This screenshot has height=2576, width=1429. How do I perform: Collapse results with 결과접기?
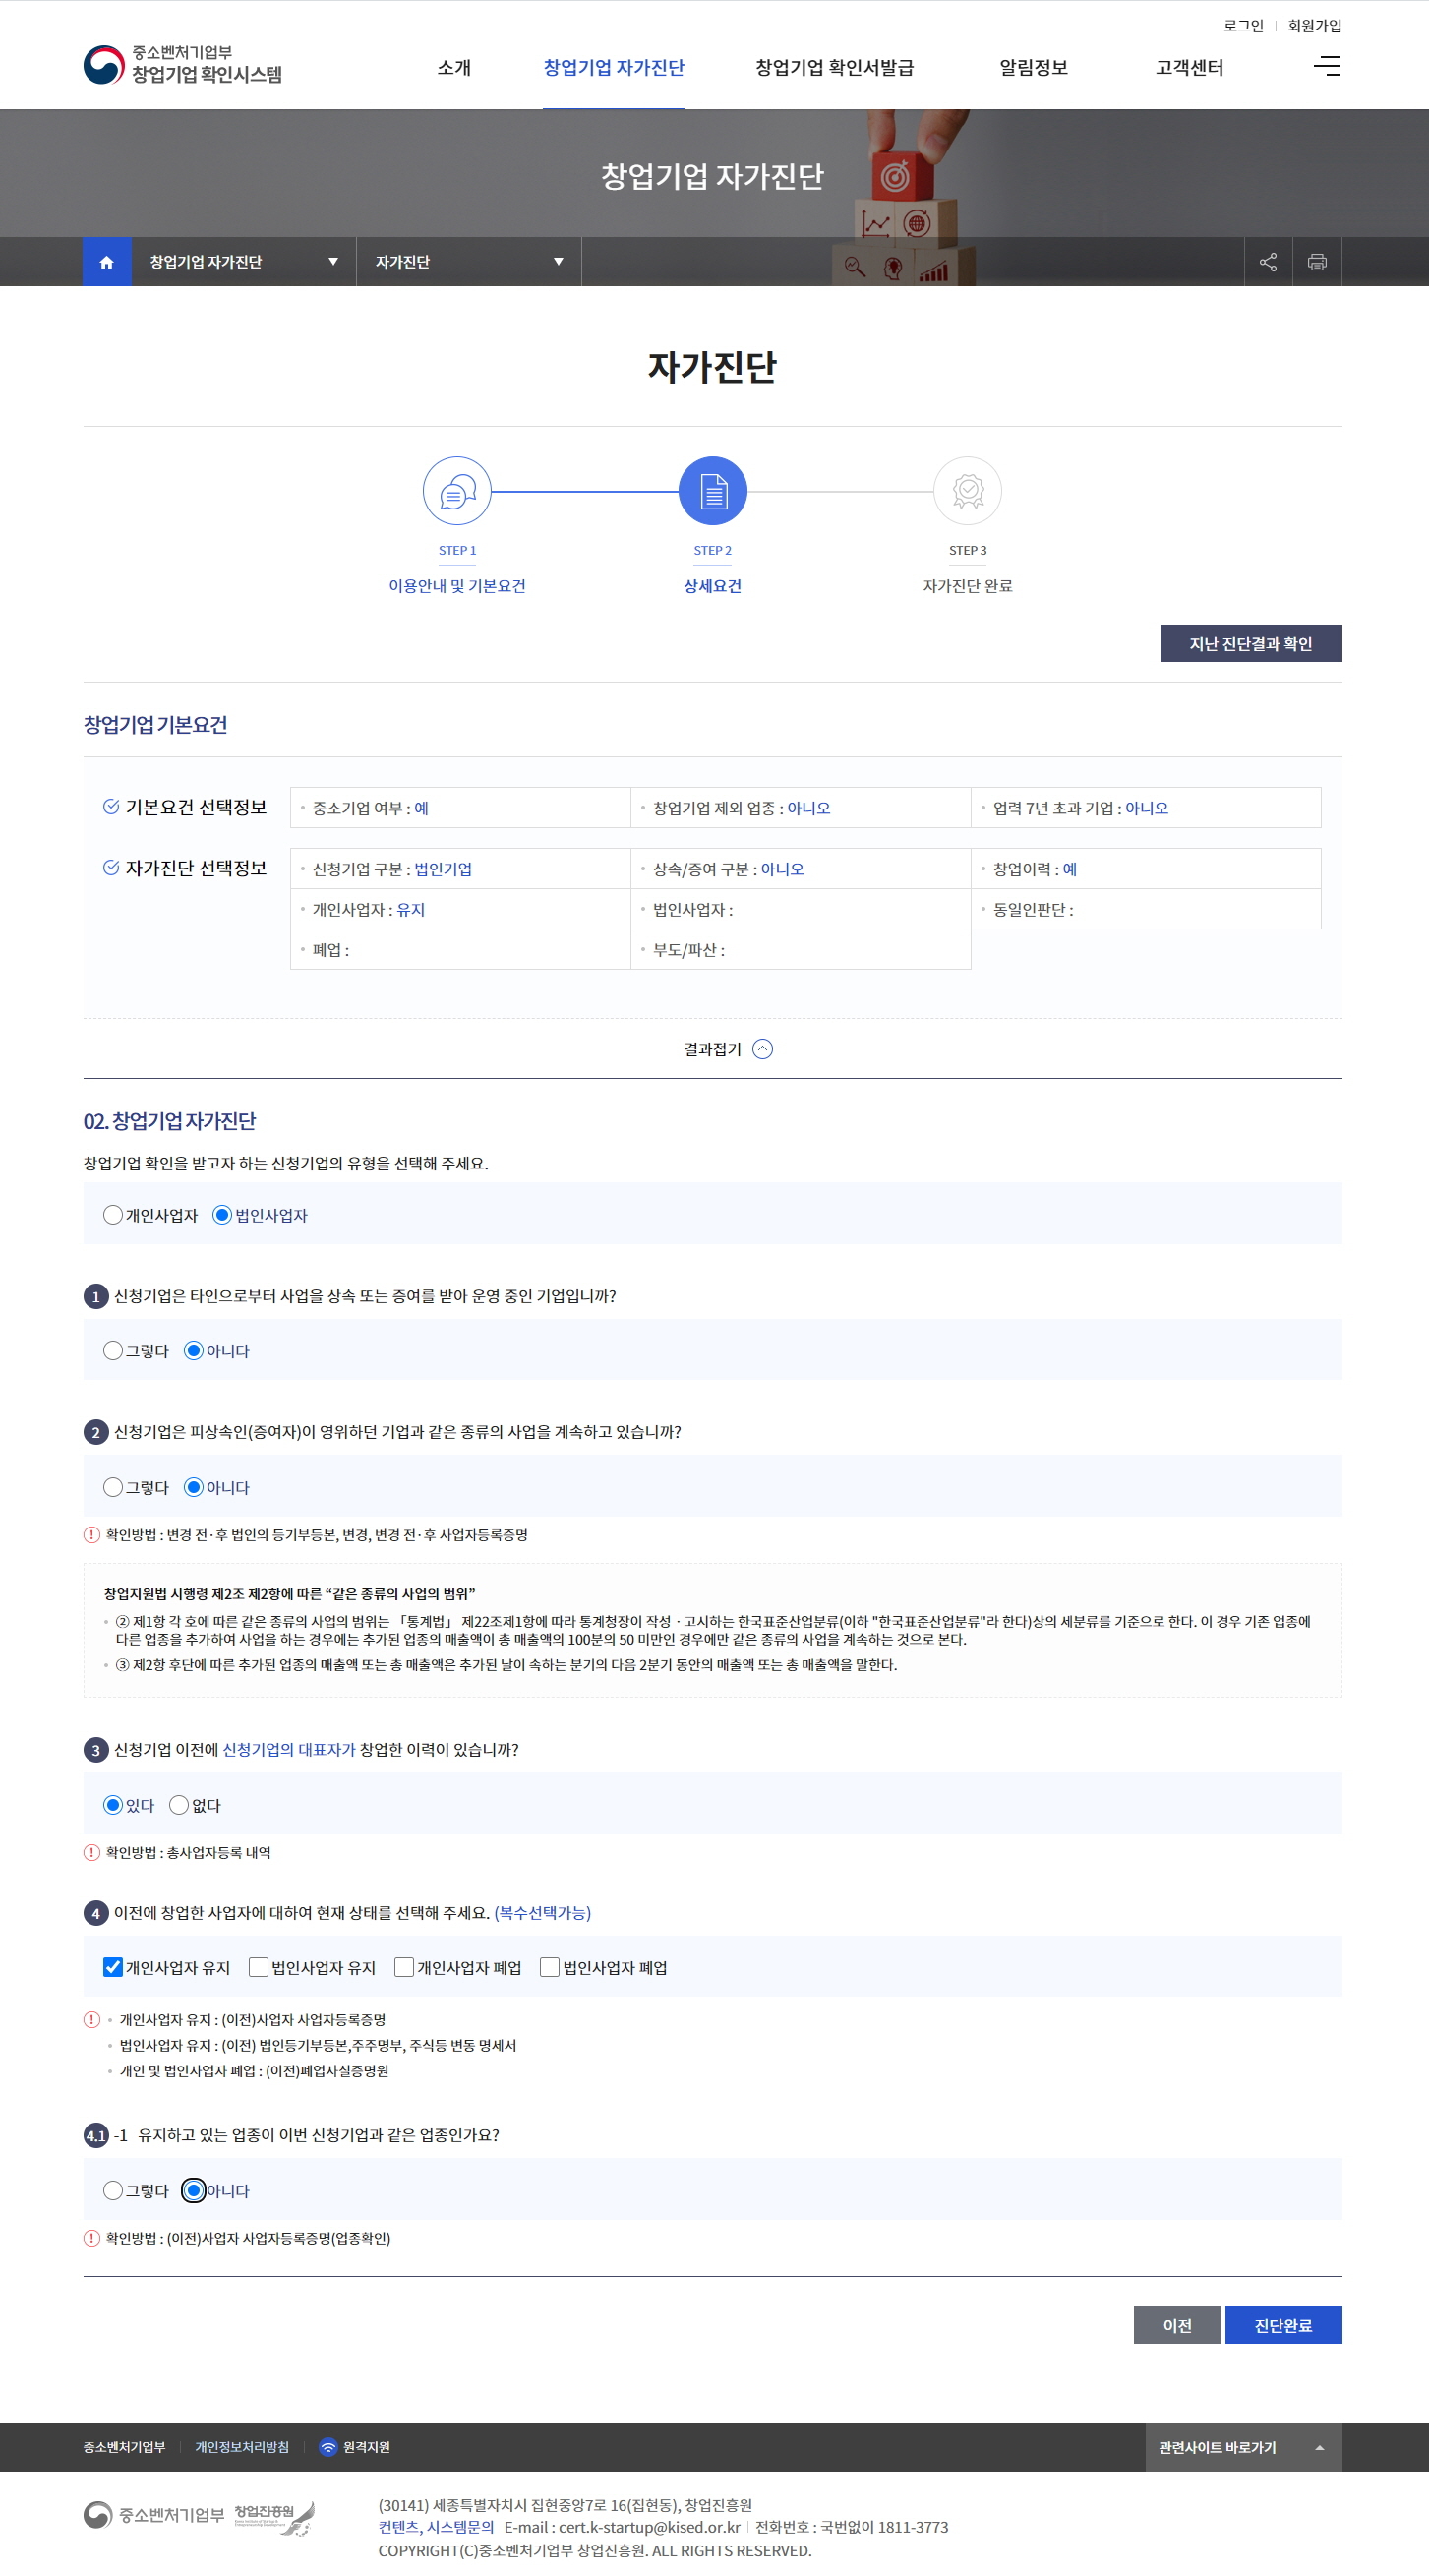tap(727, 1049)
